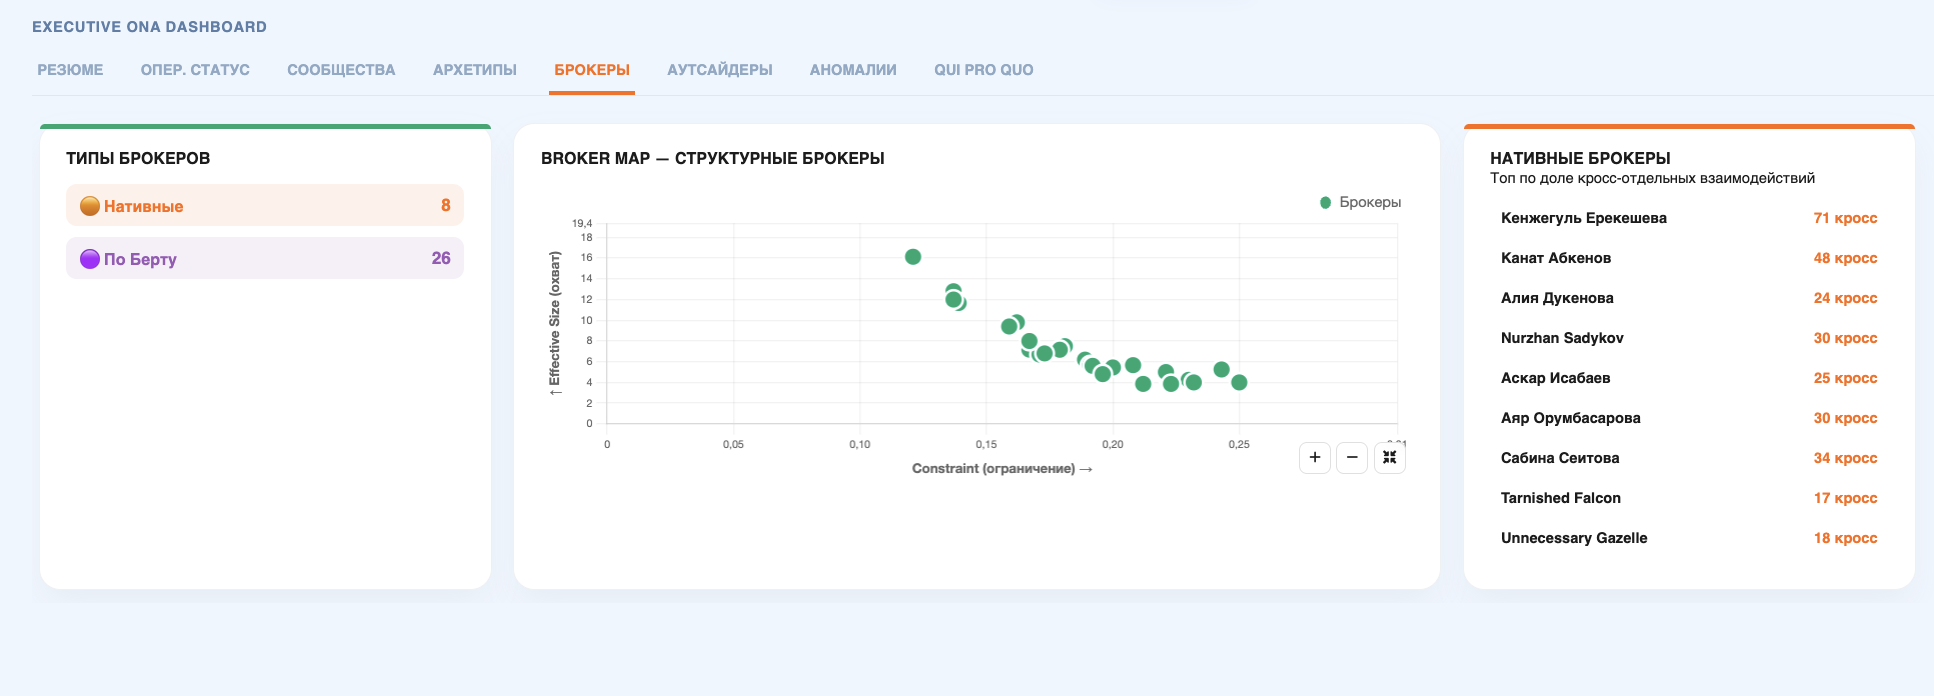Image resolution: width=1934 pixels, height=696 pixels.
Task: Reset the broker map zoom to fit
Action: 1390,458
